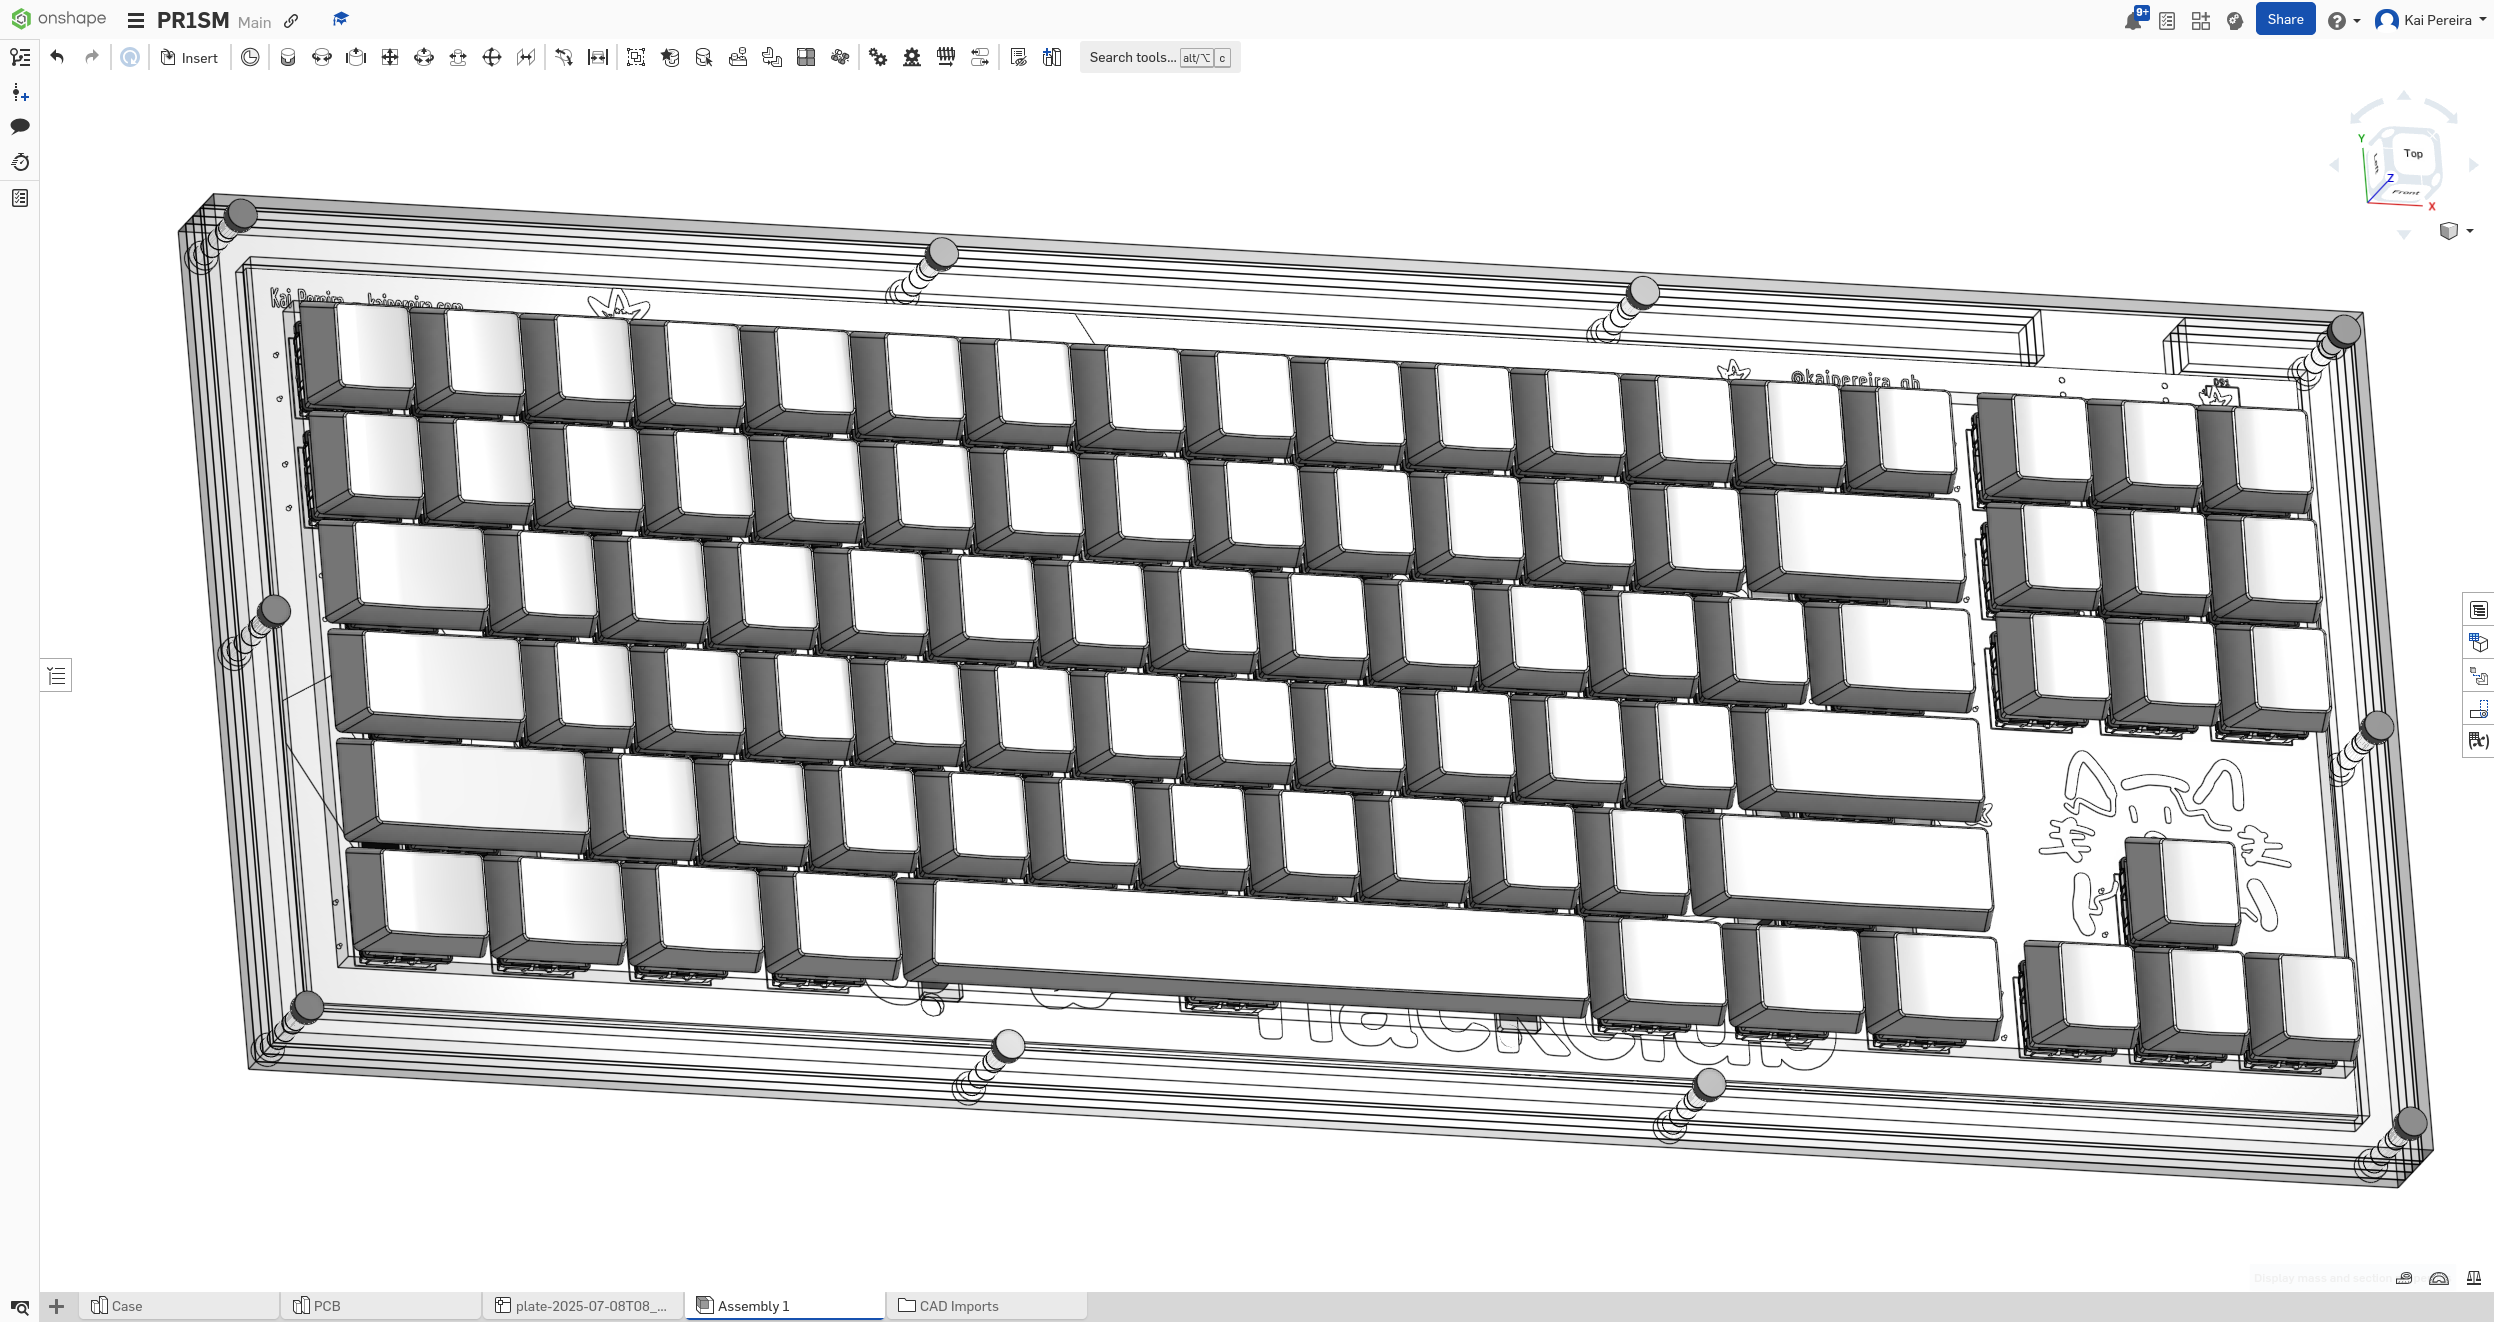The width and height of the screenshot is (2494, 1322).
Task: Open the document hamburger menu
Action: (136, 20)
